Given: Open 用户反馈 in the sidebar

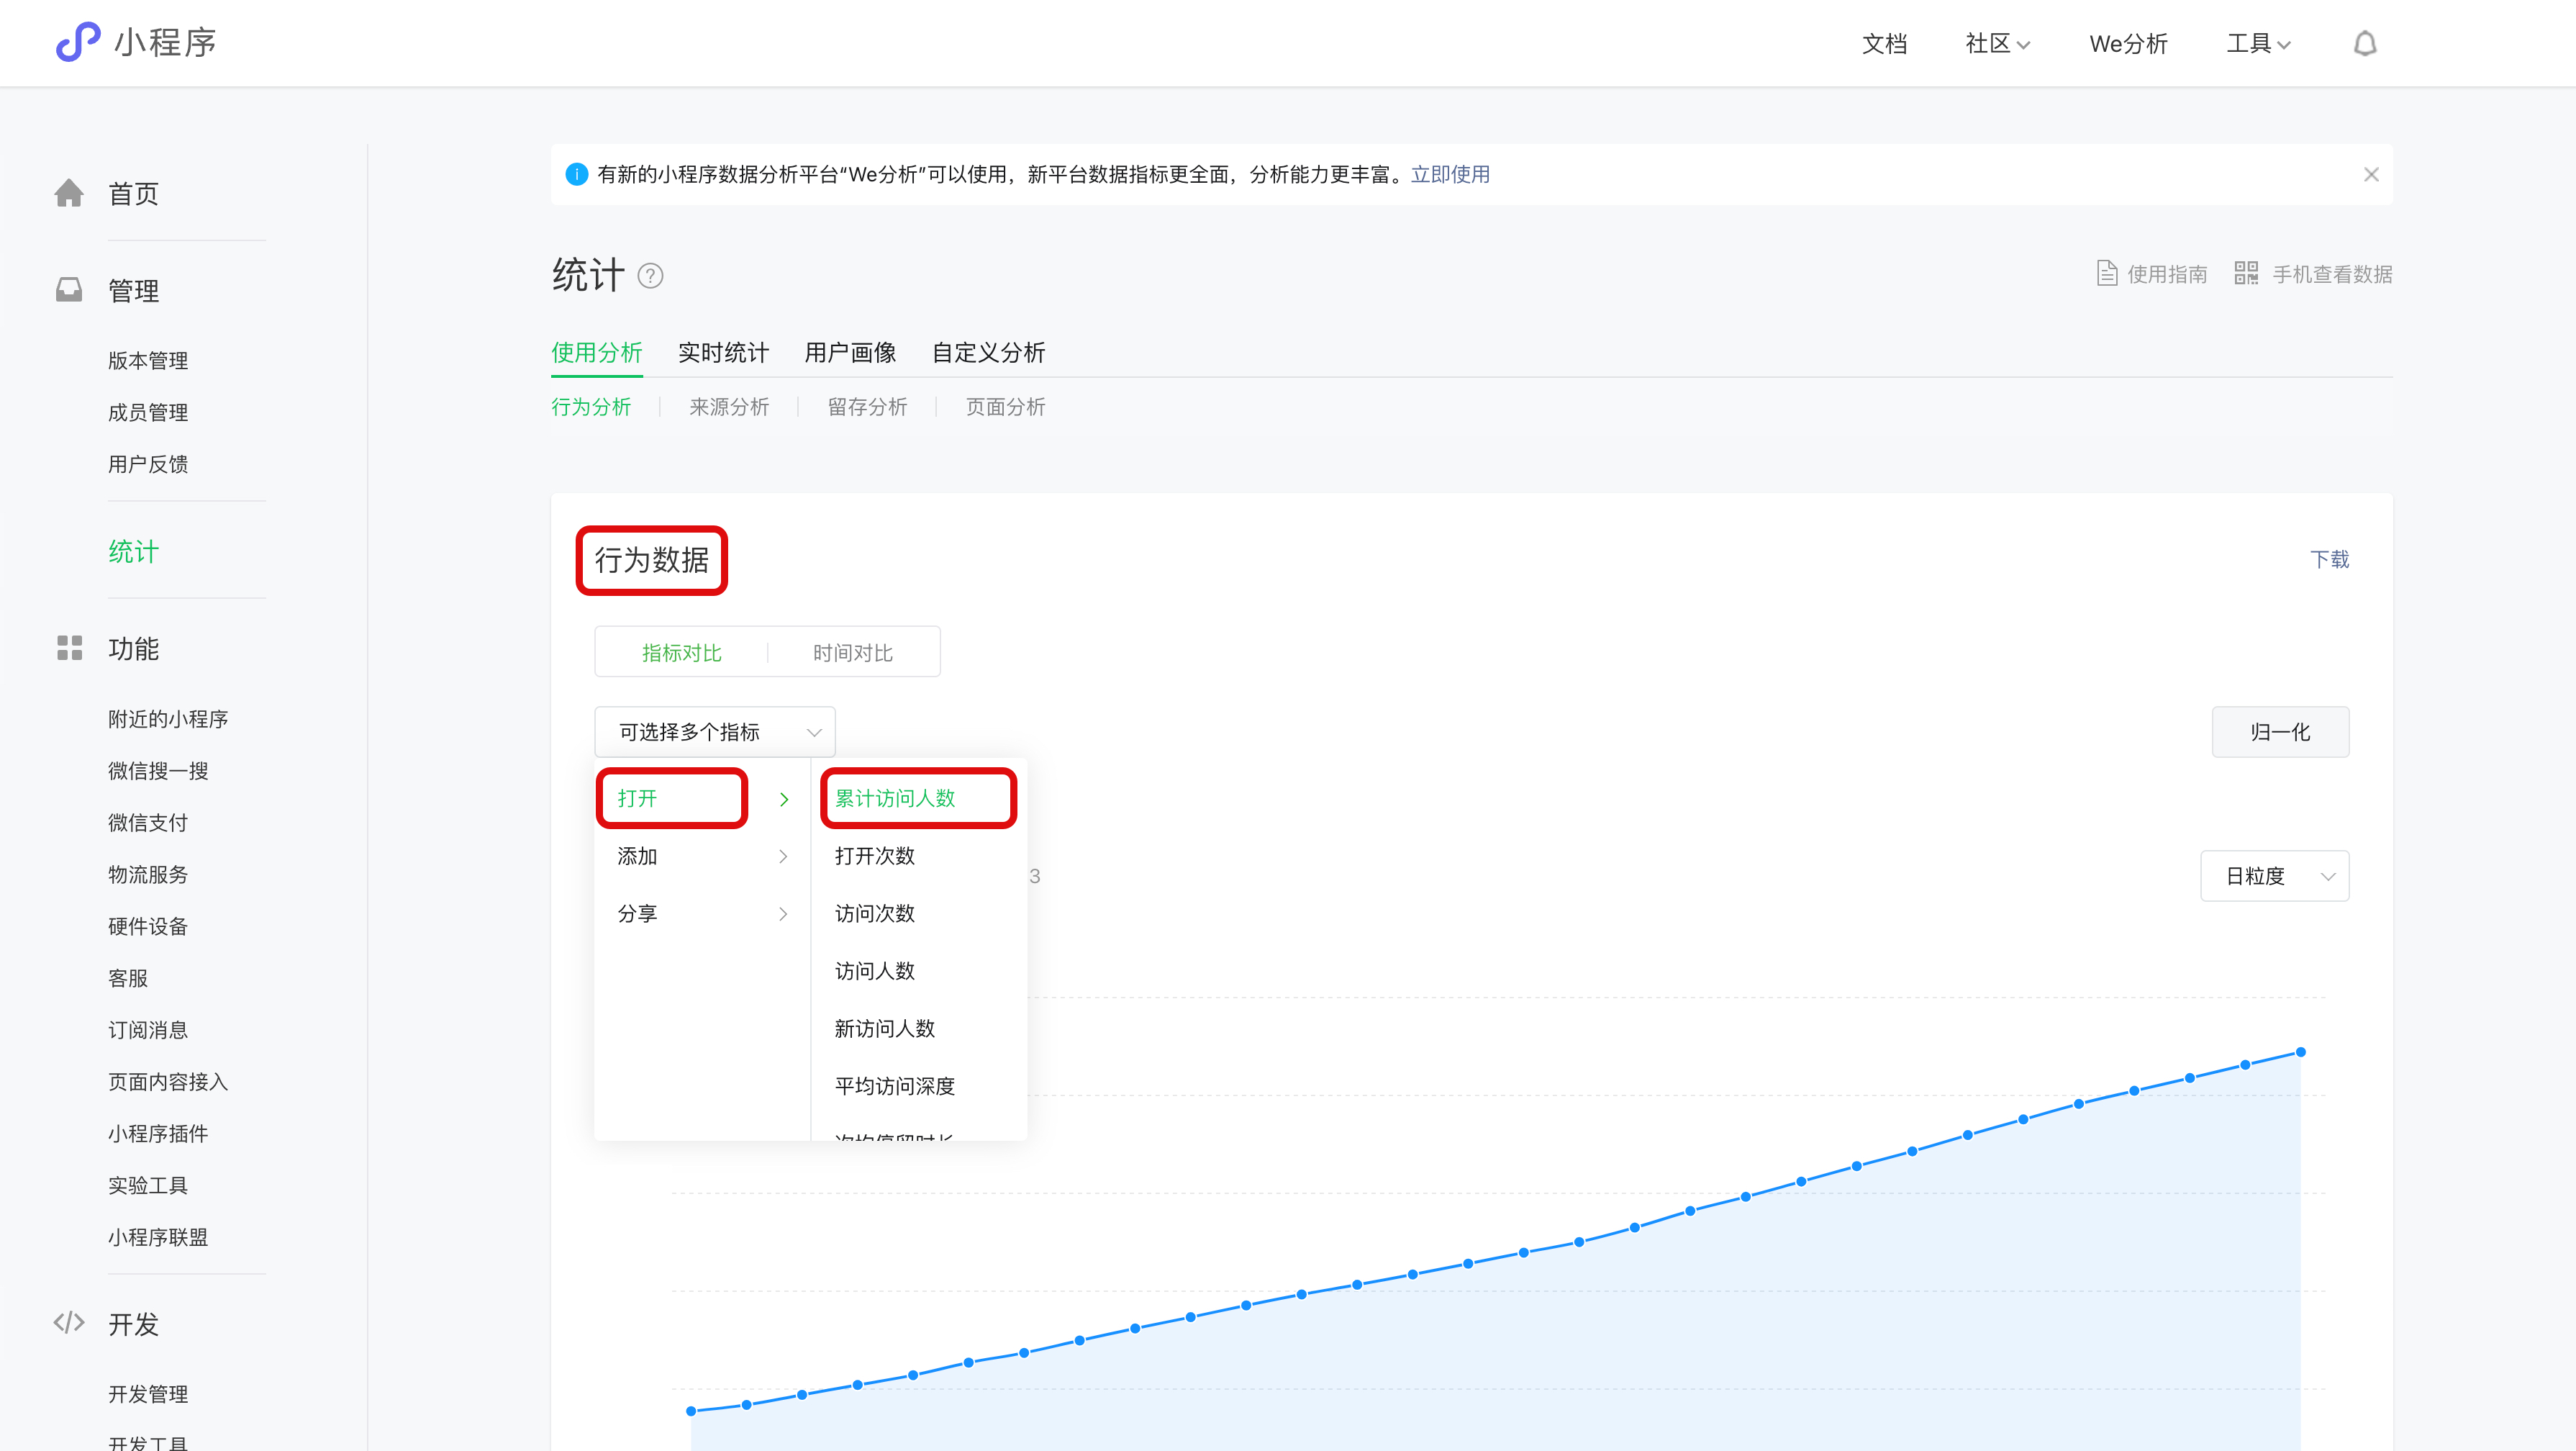Looking at the screenshot, I should point(148,464).
